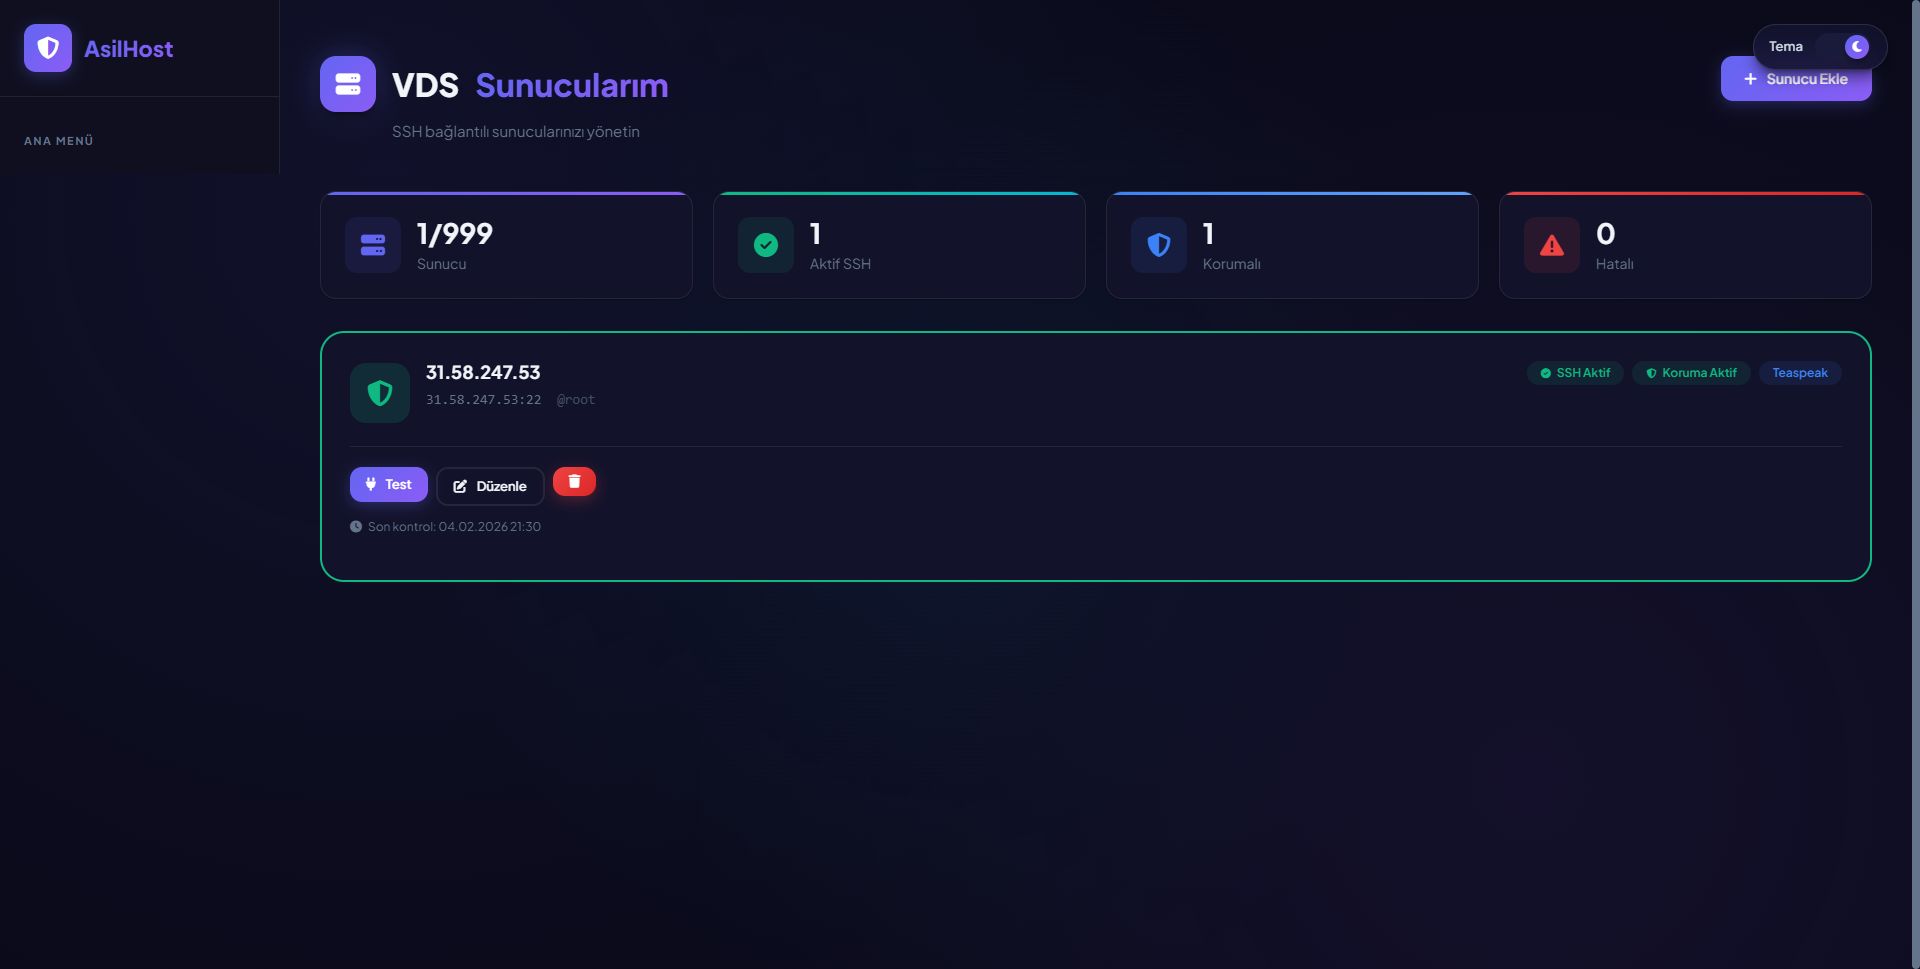The height and width of the screenshot is (969, 1920).
Task: Add a server with Sunucu Ekle
Action: tap(1796, 79)
